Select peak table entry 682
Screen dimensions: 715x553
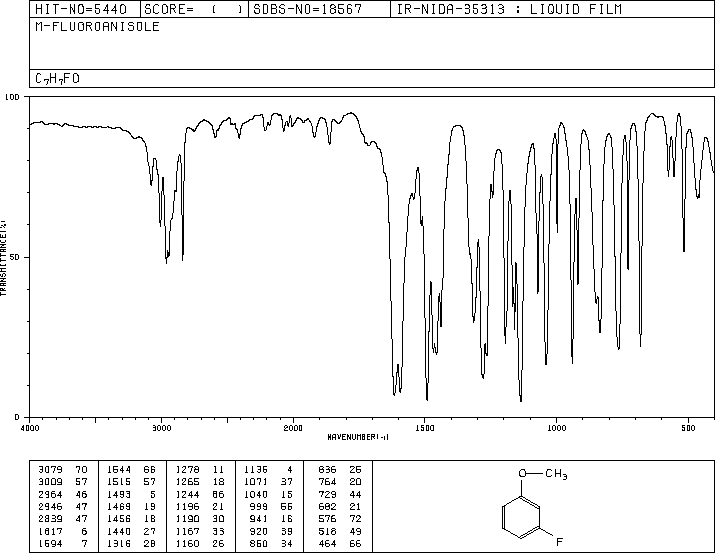340,506
